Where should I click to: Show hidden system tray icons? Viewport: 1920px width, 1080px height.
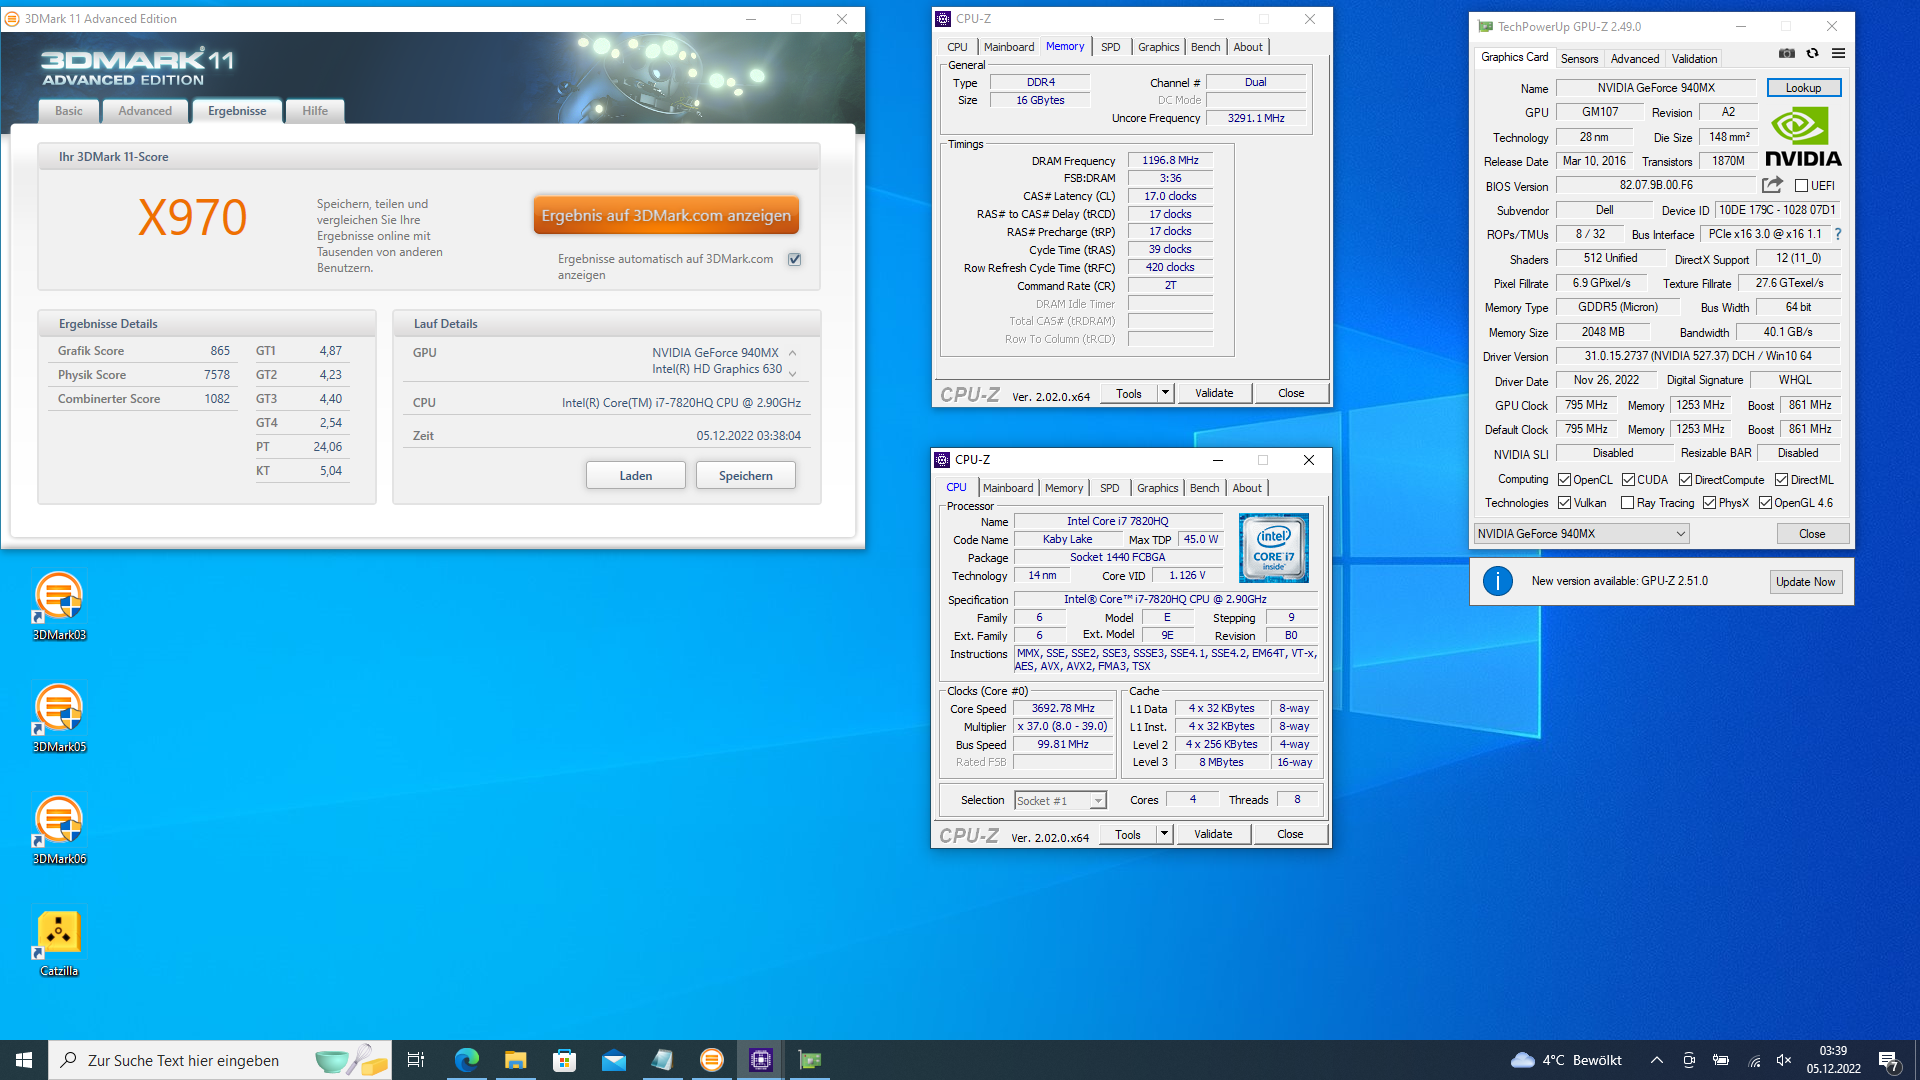(1657, 1060)
